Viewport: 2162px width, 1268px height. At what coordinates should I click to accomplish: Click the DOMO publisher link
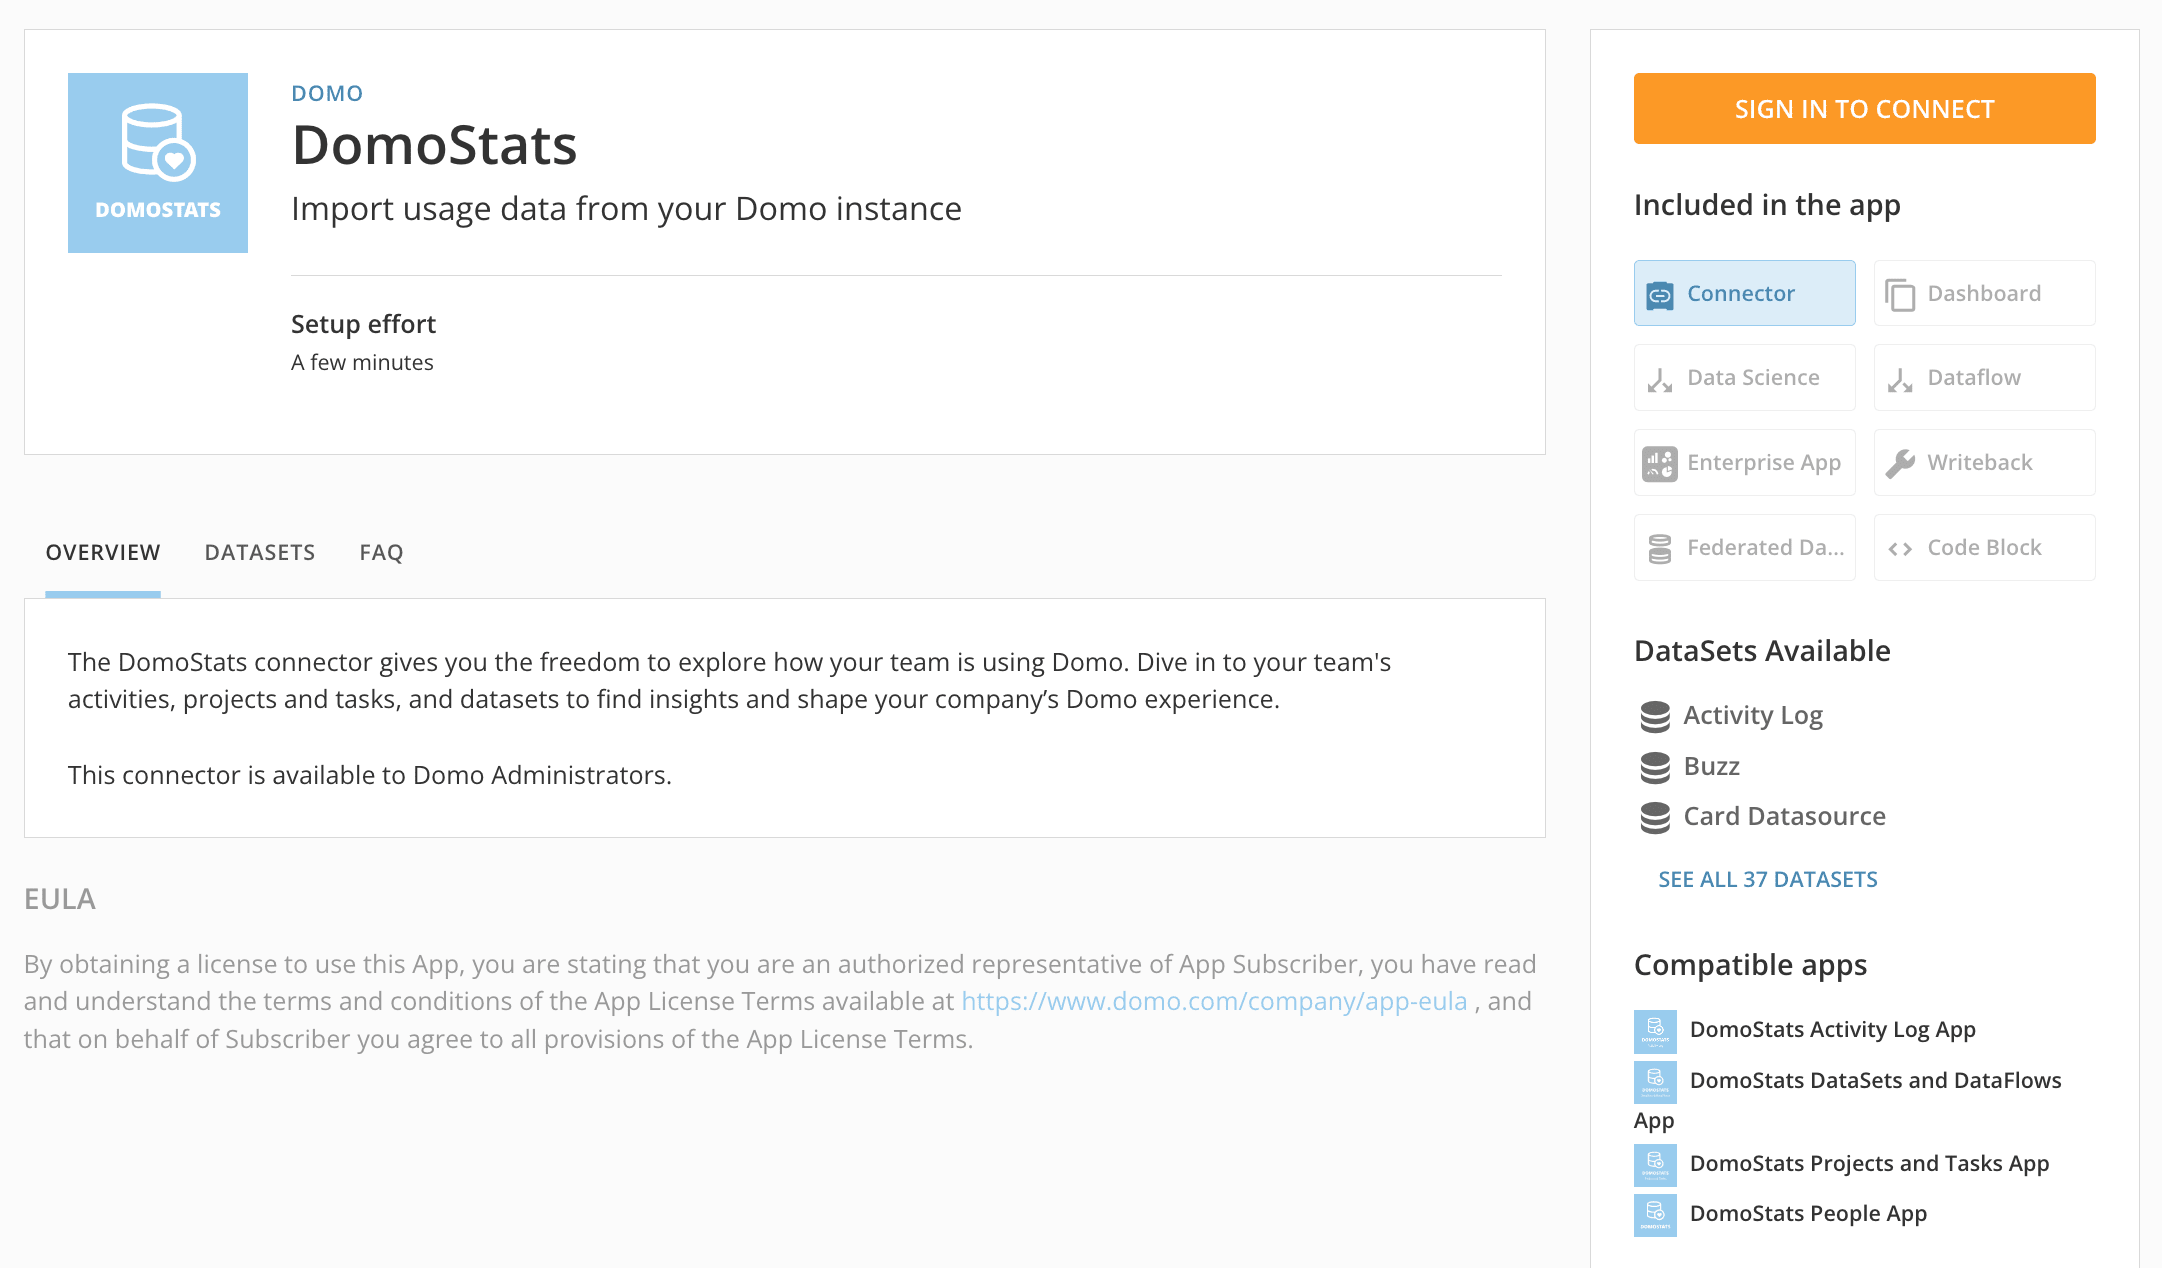coord(327,94)
